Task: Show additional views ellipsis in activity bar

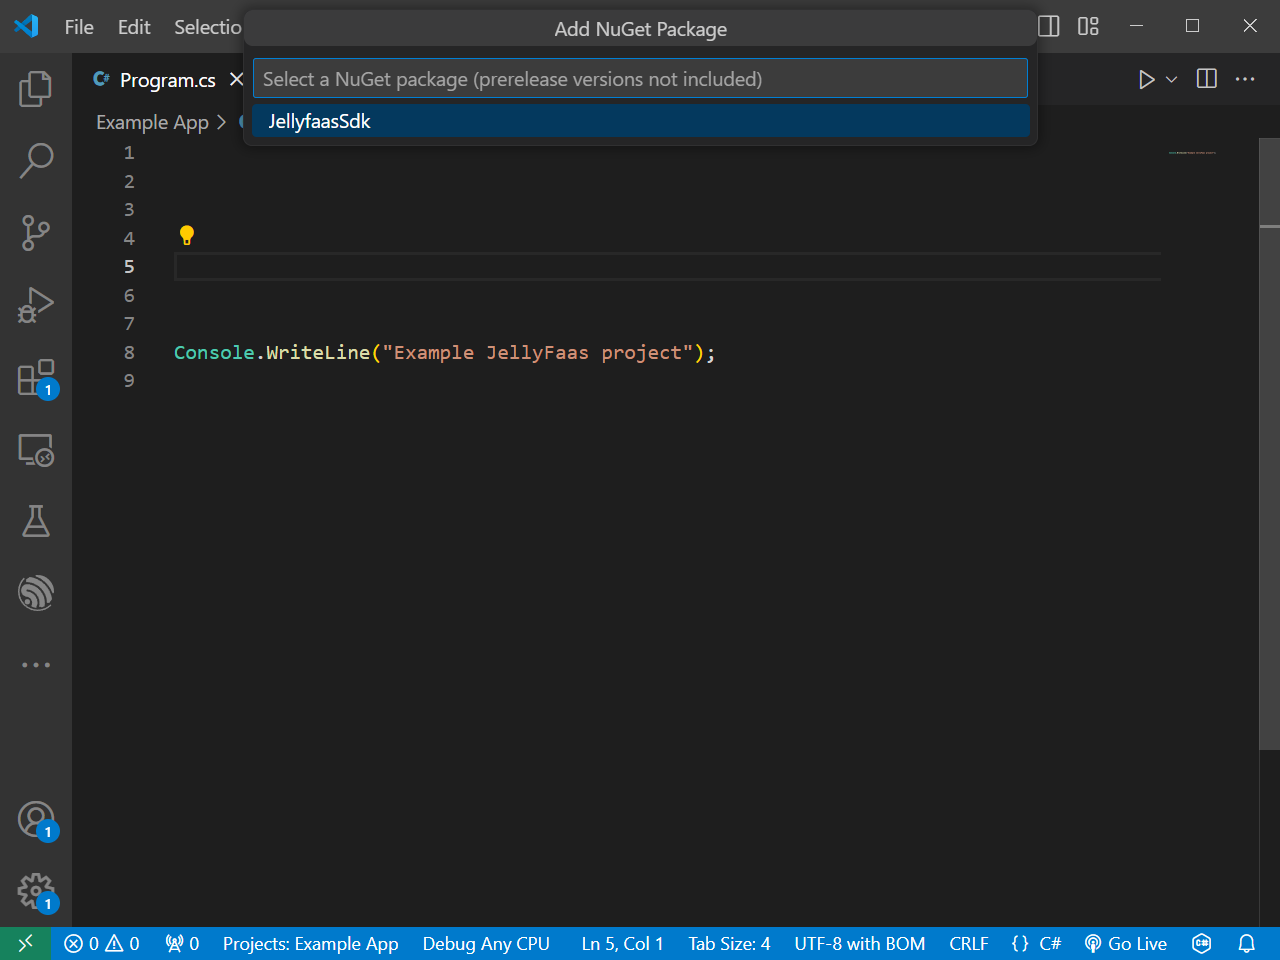Action: coord(36,665)
